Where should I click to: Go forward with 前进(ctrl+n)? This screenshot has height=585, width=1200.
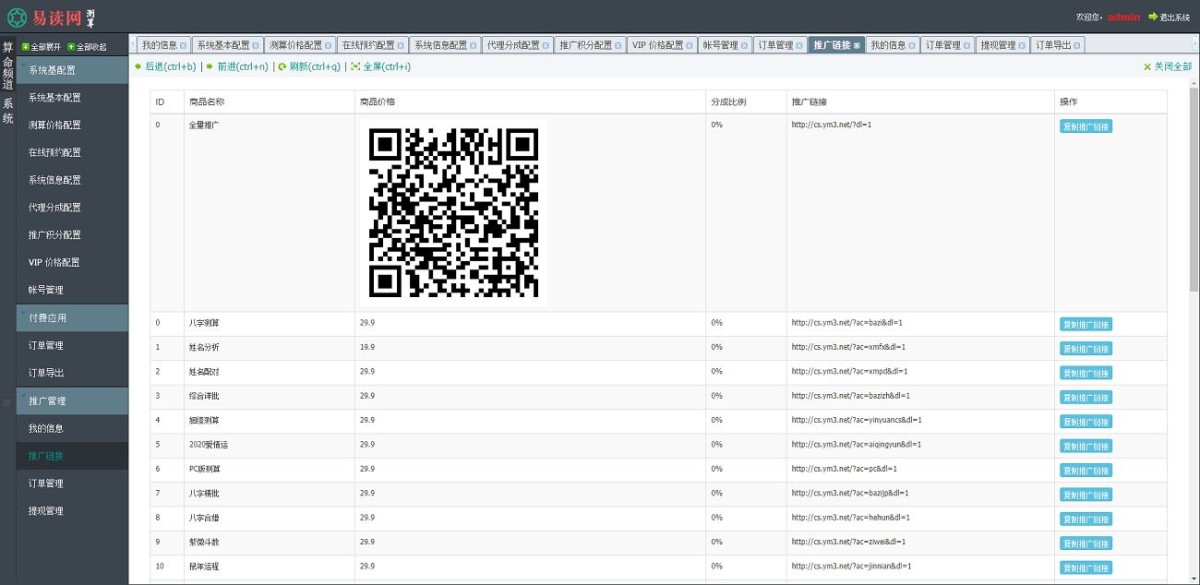click(x=237, y=67)
